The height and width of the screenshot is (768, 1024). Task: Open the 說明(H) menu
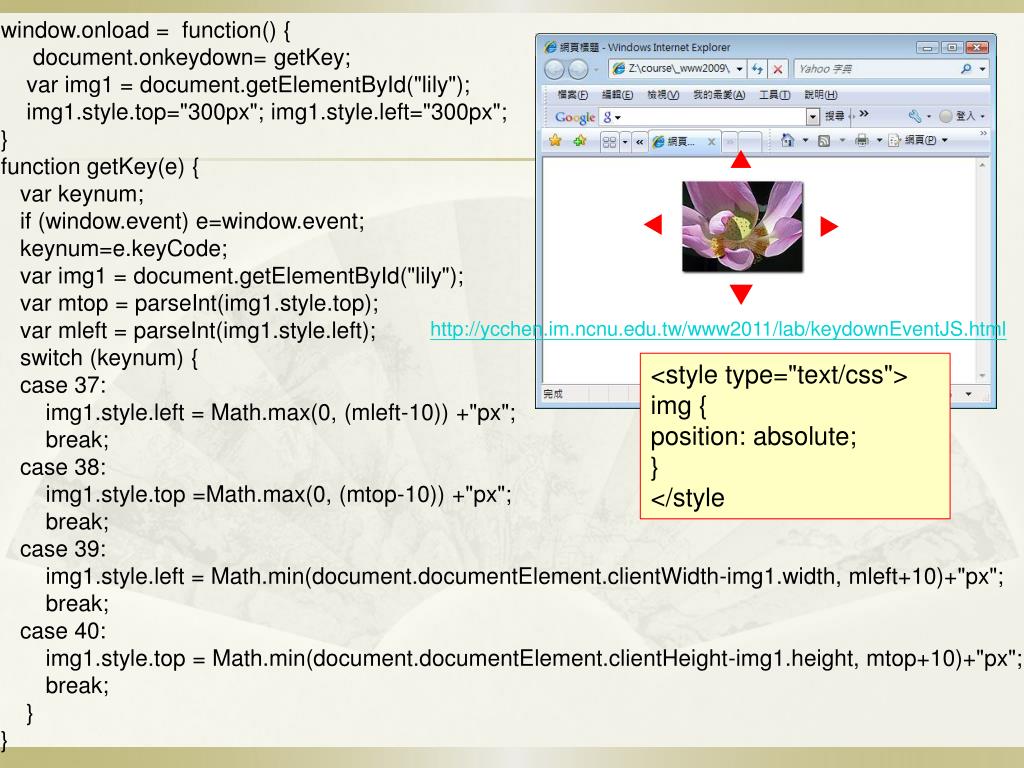(x=821, y=95)
